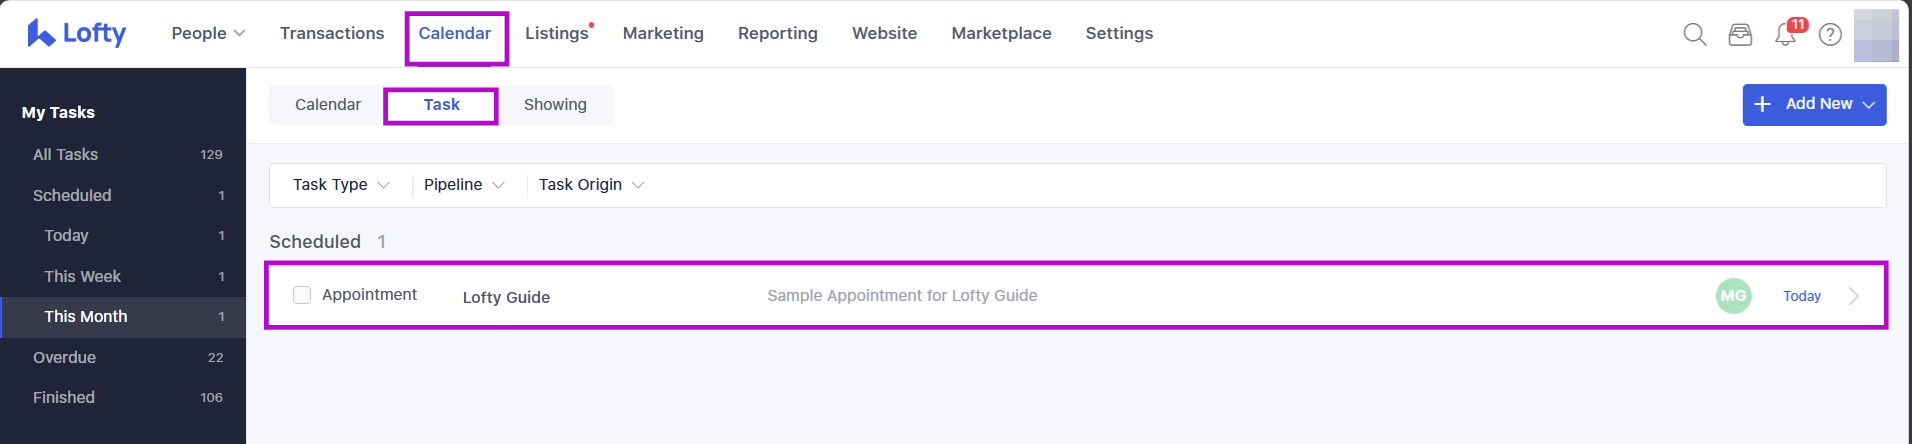Viewport: 1912px width, 444px height.
Task: Expand the Task Type filter
Action: pos(340,185)
